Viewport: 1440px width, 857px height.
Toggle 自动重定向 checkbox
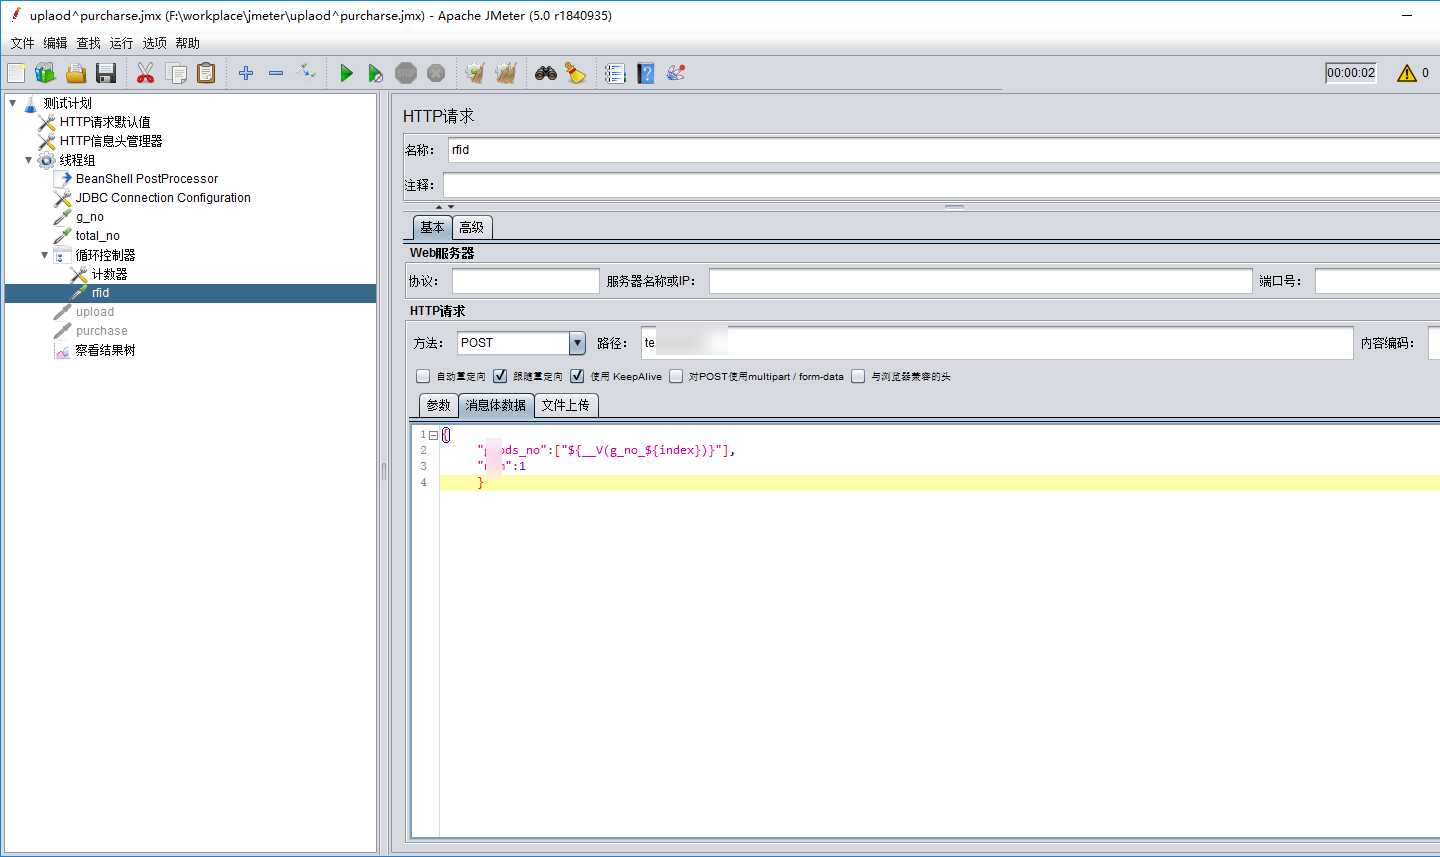point(423,376)
